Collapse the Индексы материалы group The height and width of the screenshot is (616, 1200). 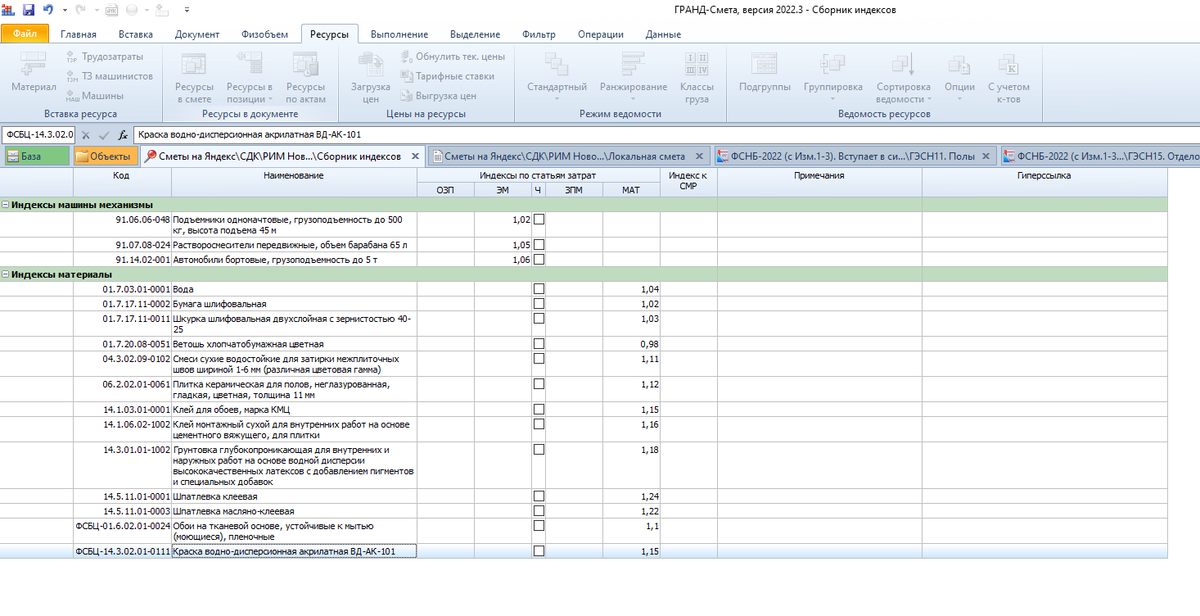click(x=6, y=274)
